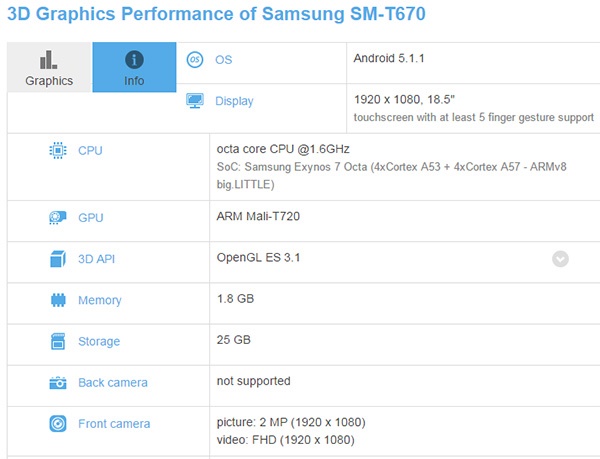Click the GPU graphics card icon
Image resolution: width=600 pixels, height=459 pixels.
58,218
